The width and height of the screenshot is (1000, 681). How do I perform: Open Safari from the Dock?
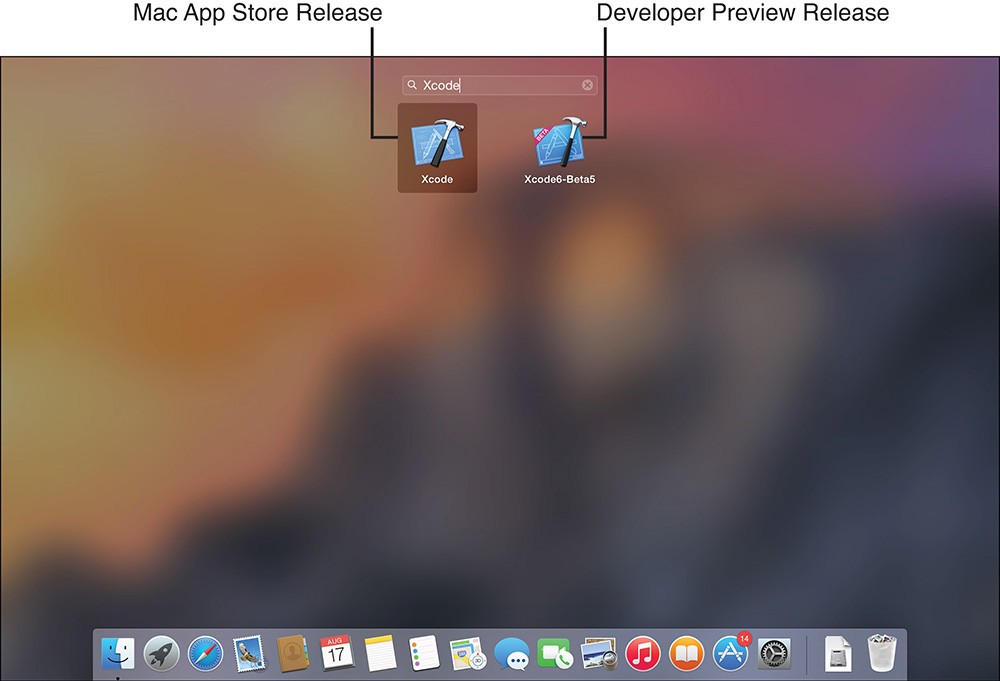pos(205,654)
